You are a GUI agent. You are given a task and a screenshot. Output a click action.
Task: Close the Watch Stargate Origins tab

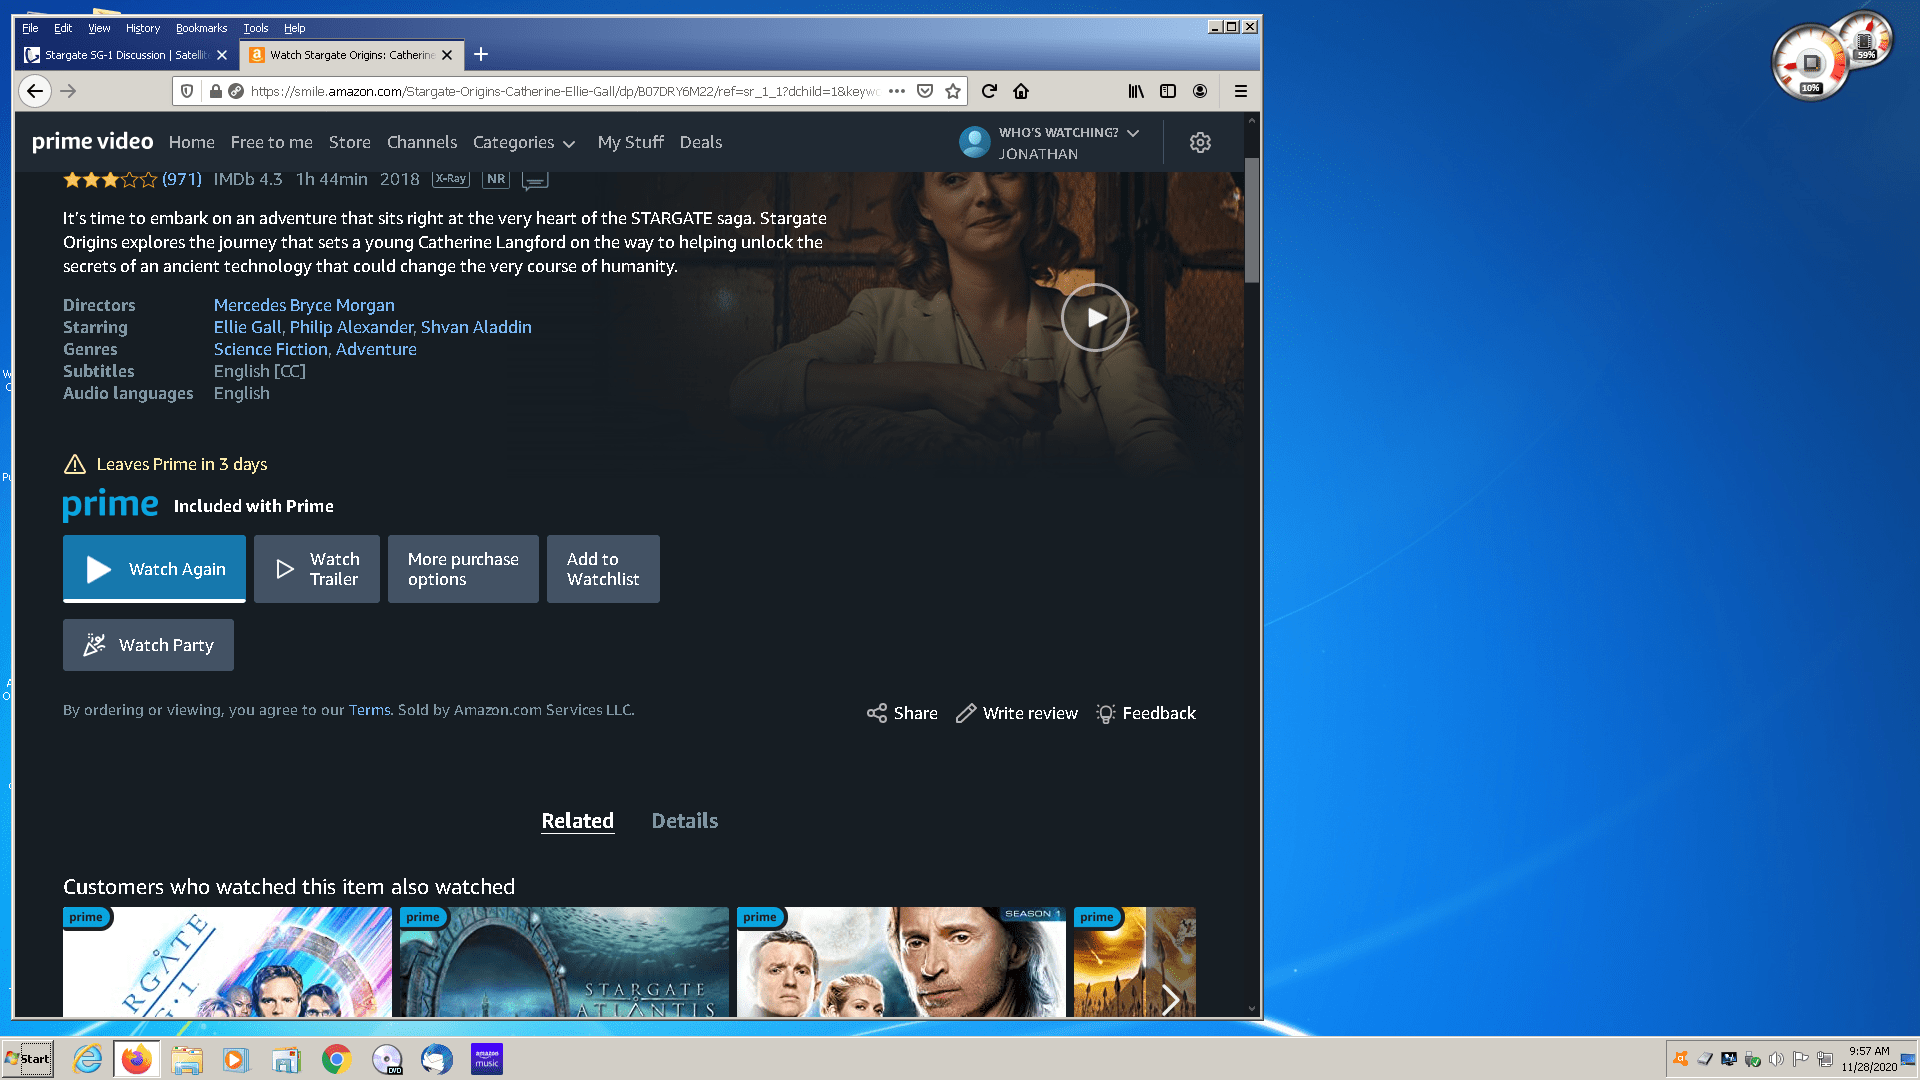pyautogui.click(x=447, y=55)
